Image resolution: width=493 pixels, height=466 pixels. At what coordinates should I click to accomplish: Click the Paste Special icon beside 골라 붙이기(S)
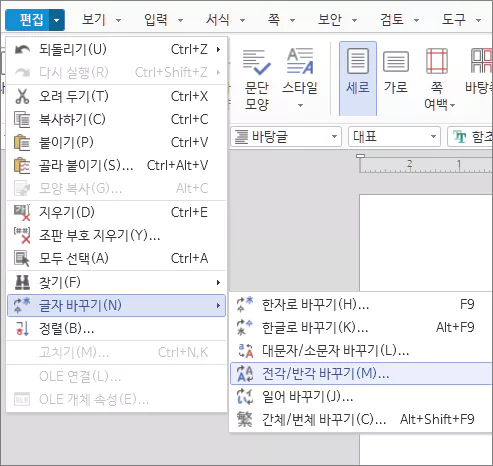click(22, 166)
